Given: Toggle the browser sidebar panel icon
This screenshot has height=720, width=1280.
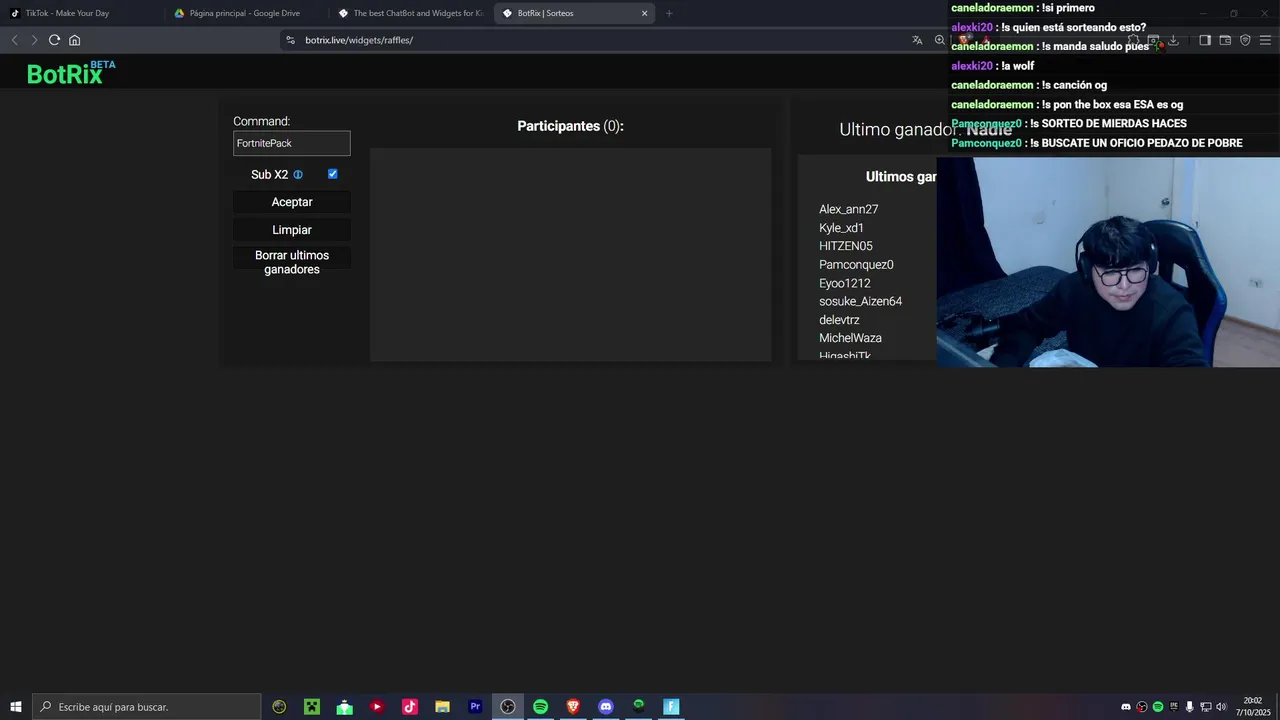Looking at the screenshot, I should coord(1205,40).
